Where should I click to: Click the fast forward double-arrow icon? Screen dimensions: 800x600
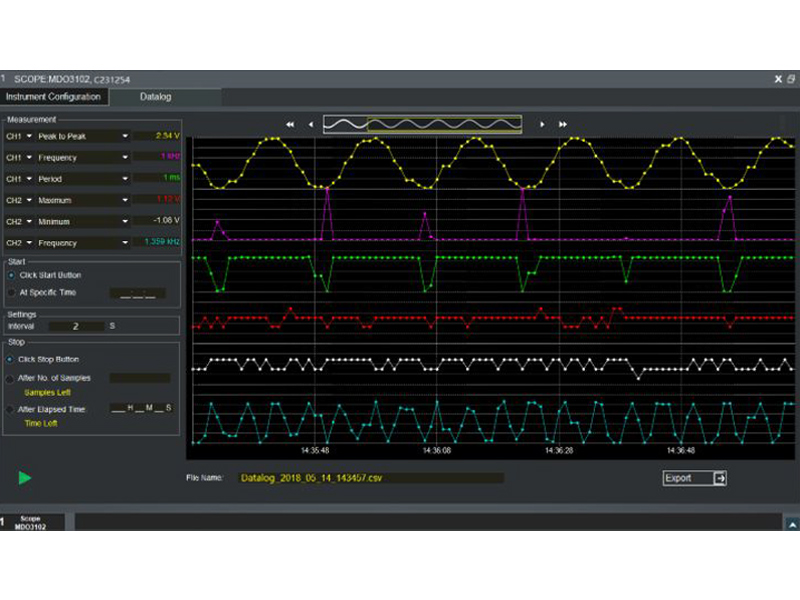pos(562,125)
